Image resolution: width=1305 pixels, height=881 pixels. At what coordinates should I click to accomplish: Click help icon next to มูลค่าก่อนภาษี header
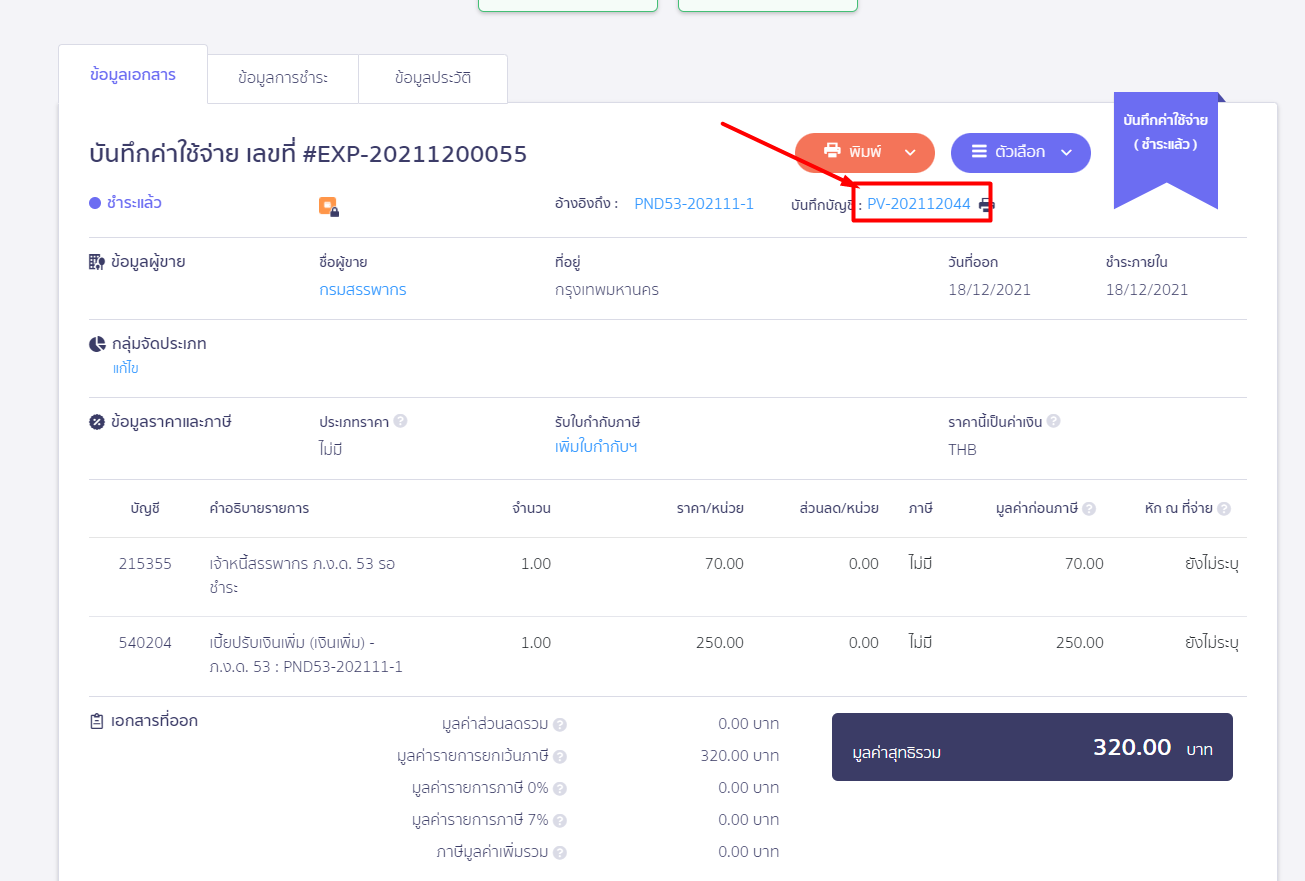click(x=1089, y=508)
